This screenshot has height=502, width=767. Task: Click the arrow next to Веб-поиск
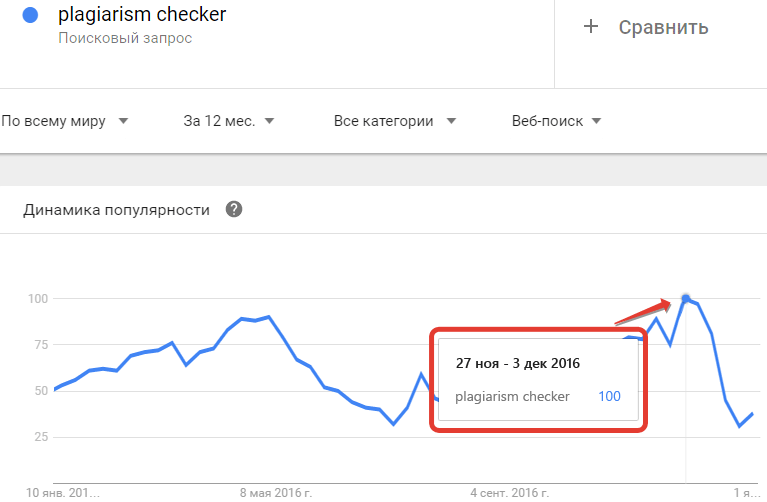click(596, 121)
